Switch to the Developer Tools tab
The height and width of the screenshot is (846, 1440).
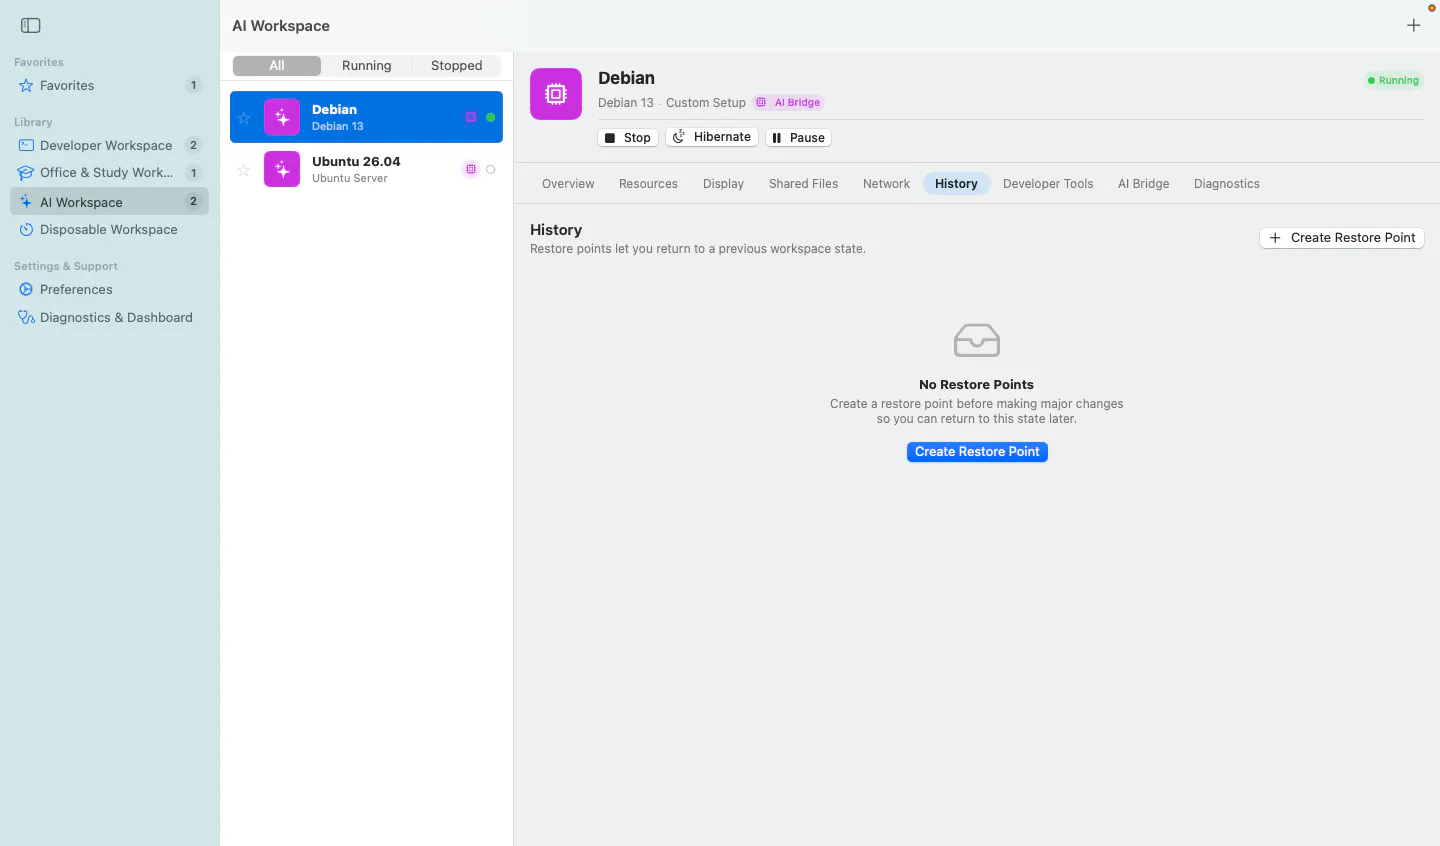tap(1048, 184)
